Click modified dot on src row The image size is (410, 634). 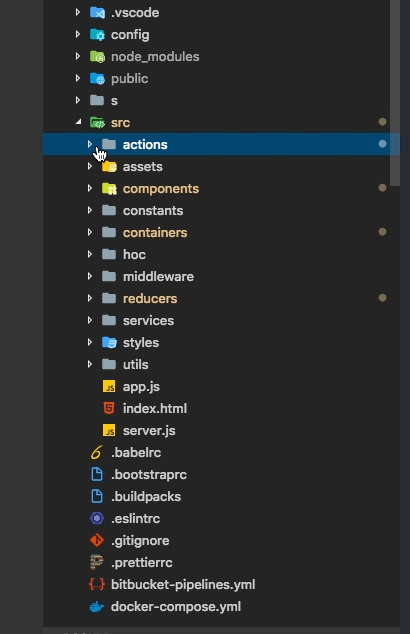click(x=382, y=122)
